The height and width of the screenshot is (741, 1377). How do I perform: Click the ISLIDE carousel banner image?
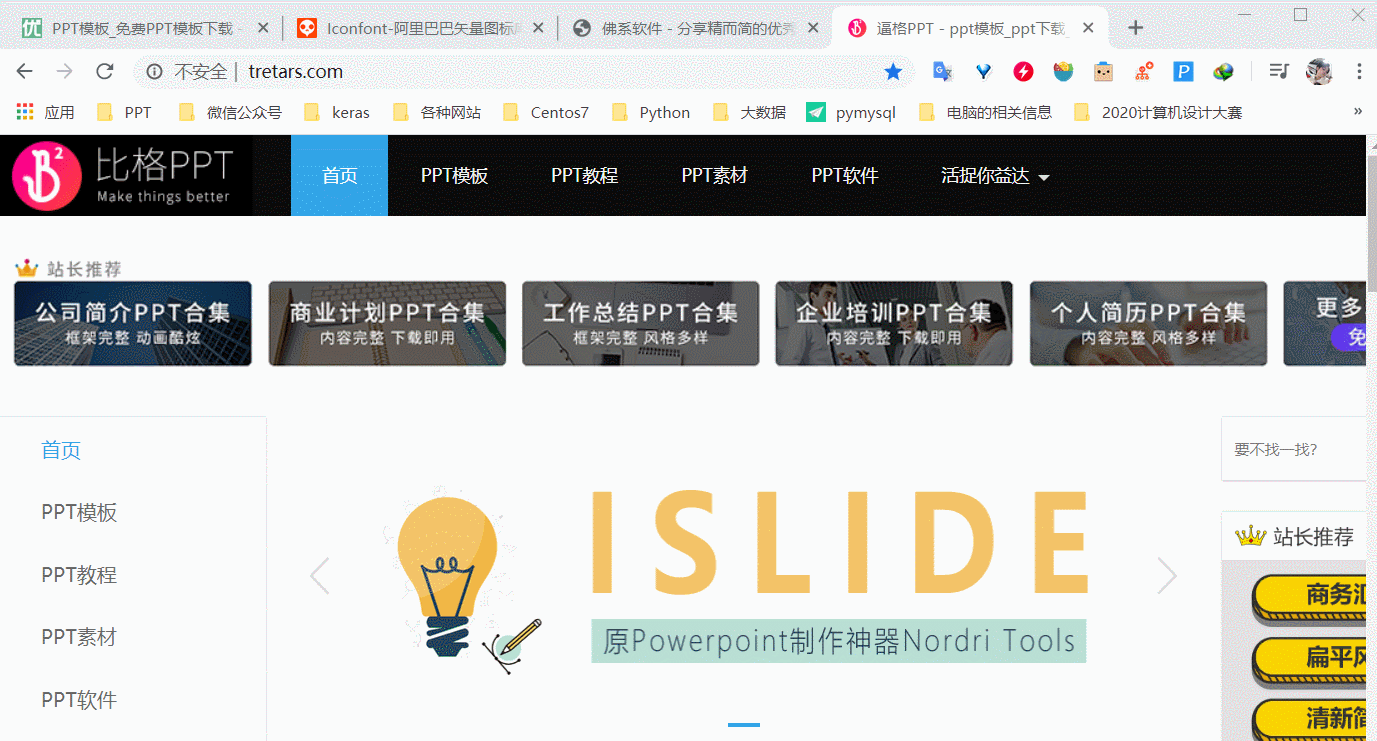[743, 577]
